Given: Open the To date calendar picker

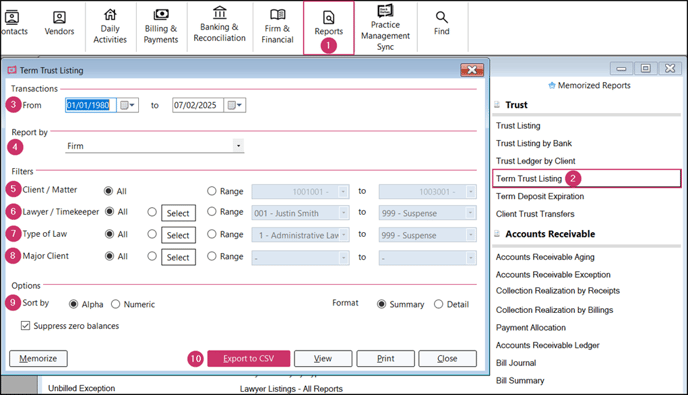Looking at the screenshot, I should point(235,105).
